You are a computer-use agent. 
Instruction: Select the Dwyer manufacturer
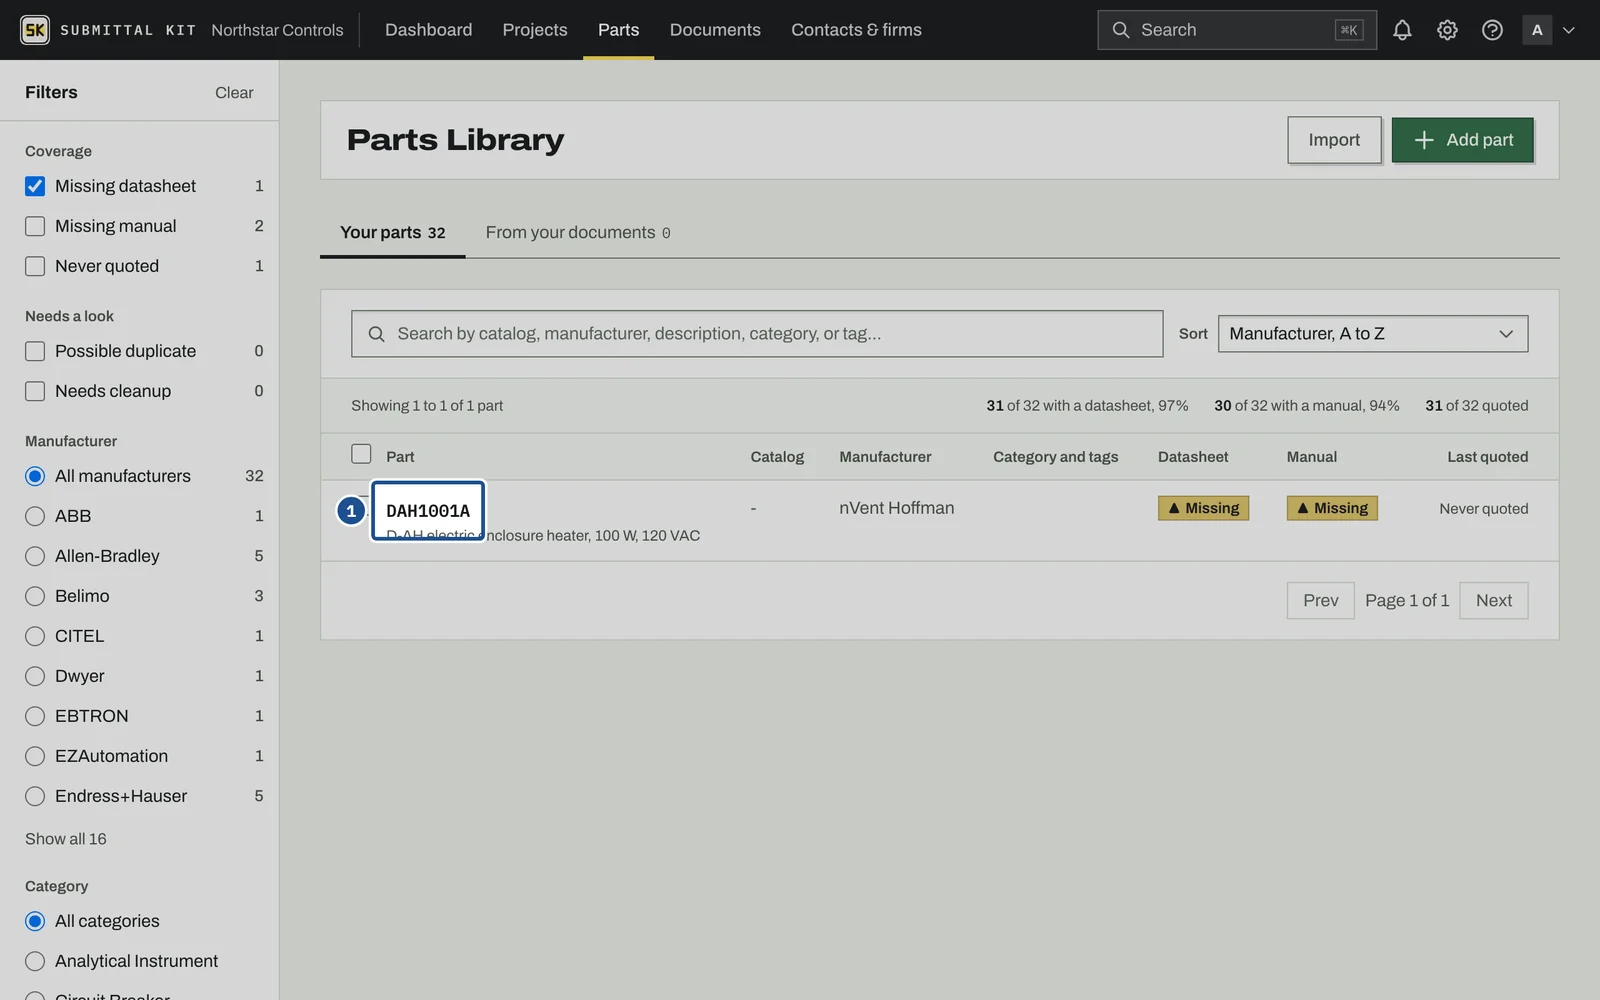pos(35,676)
